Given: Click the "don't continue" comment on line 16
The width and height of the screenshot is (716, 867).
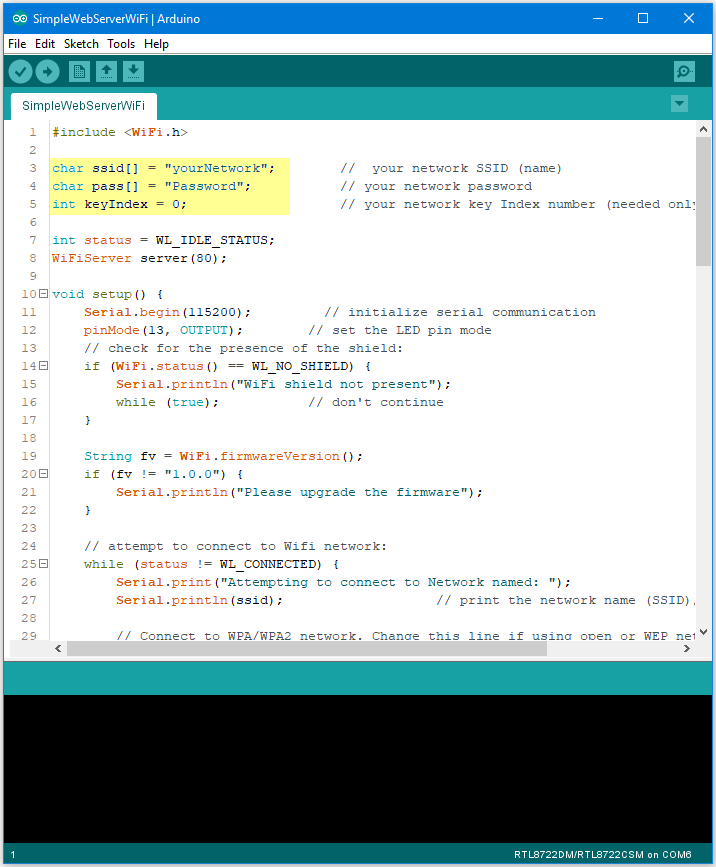Looking at the screenshot, I should 376,402.
